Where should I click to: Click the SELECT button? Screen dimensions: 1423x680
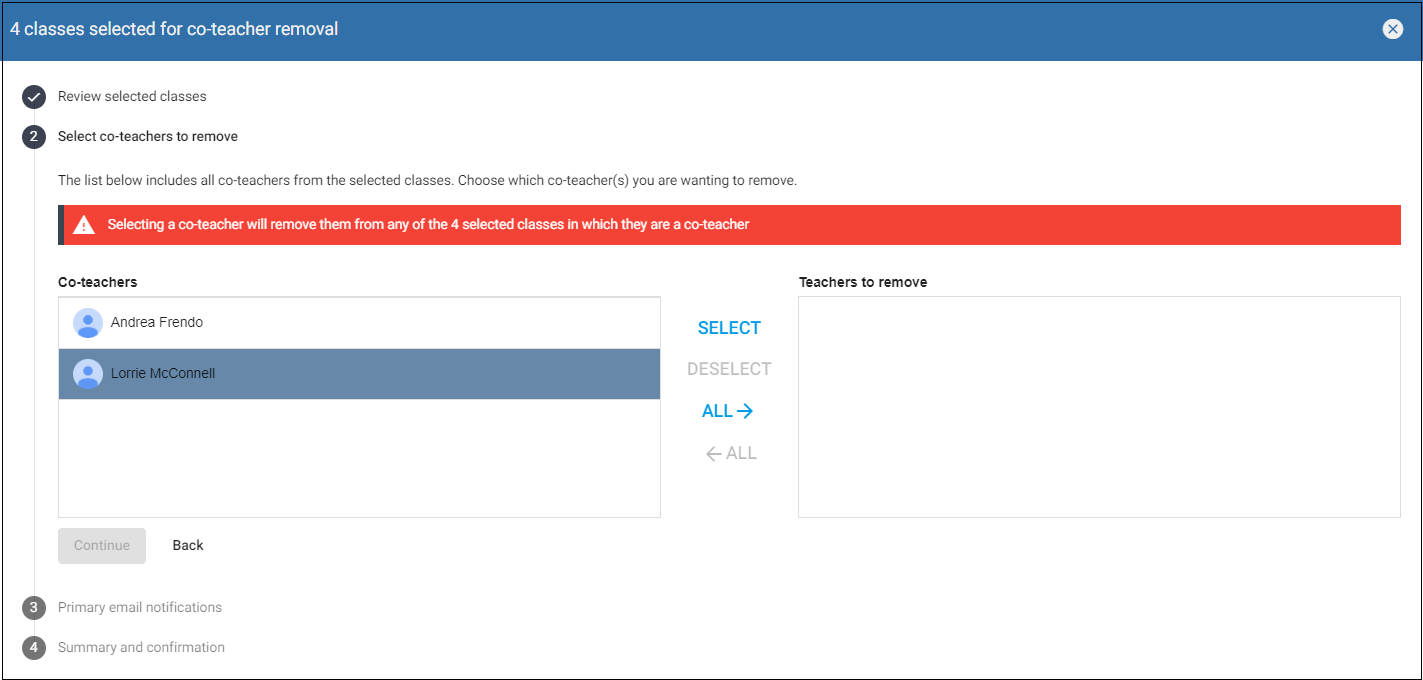729,328
